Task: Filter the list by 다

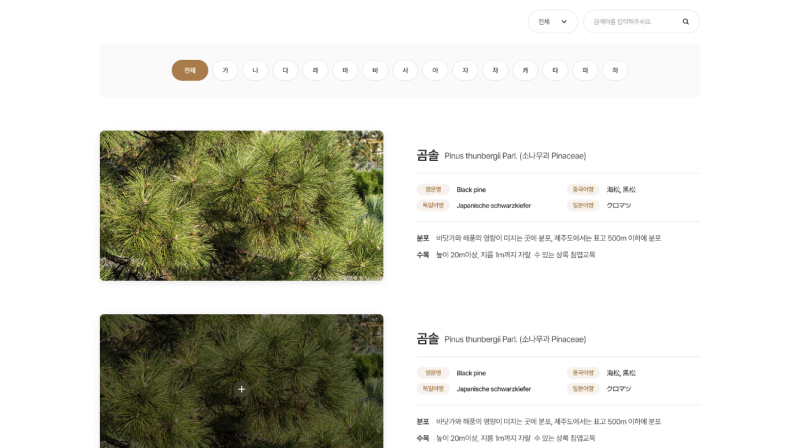Action: (x=285, y=70)
